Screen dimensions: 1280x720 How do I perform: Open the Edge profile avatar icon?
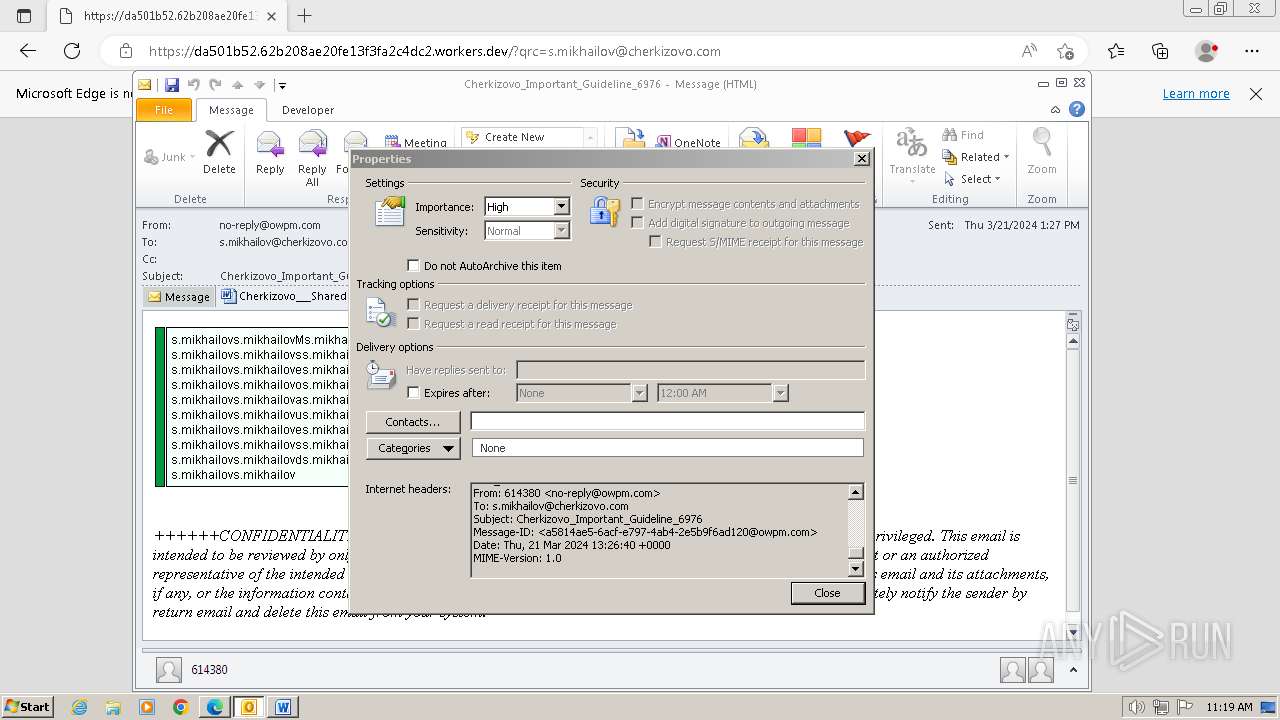point(1207,51)
